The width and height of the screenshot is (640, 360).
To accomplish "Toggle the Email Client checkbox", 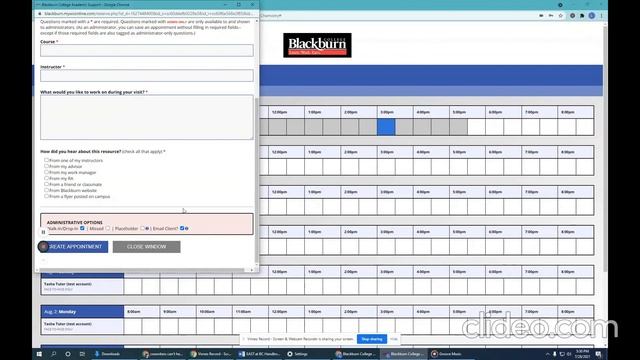I will (182, 228).
